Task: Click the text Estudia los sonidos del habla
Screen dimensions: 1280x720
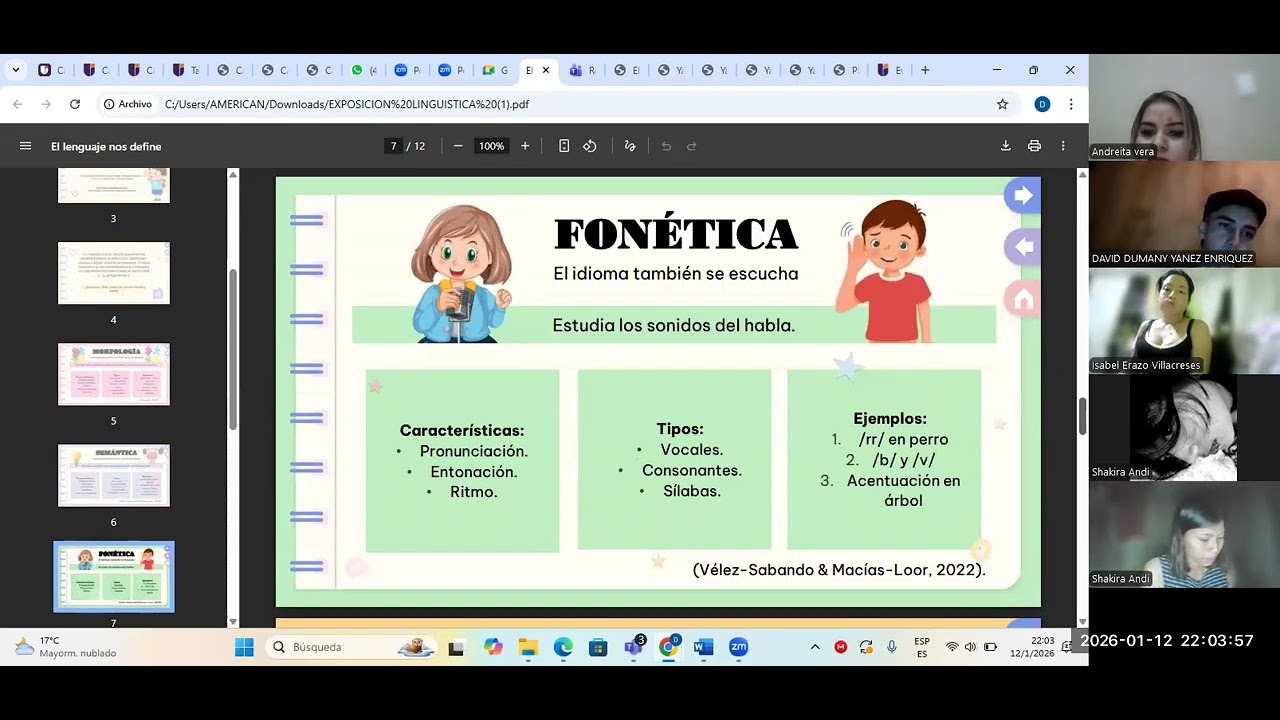Action: [674, 325]
